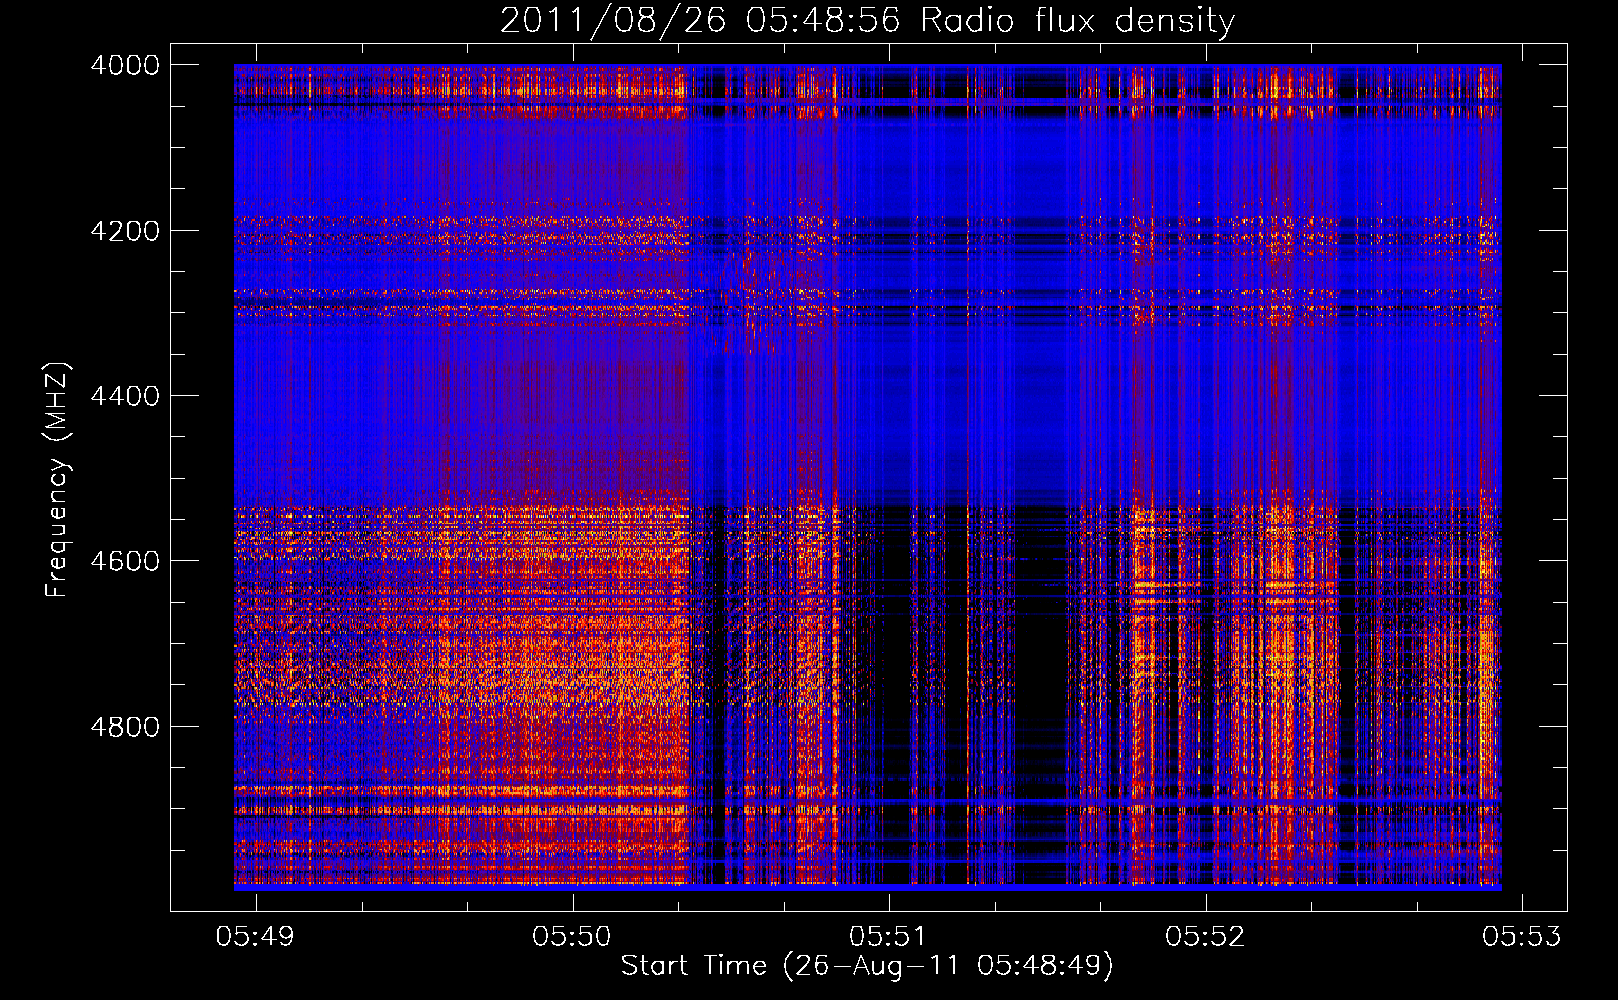
Task: Click the 4800 frequency axis label
Action: point(125,727)
